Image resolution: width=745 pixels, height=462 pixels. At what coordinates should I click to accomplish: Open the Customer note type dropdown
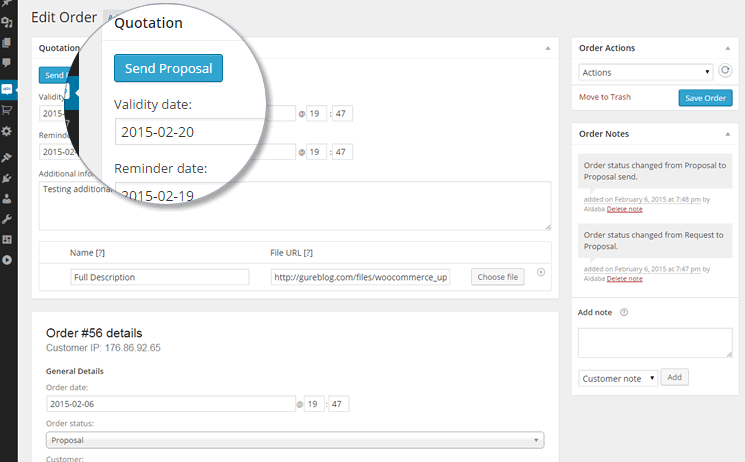pyautogui.click(x=618, y=377)
